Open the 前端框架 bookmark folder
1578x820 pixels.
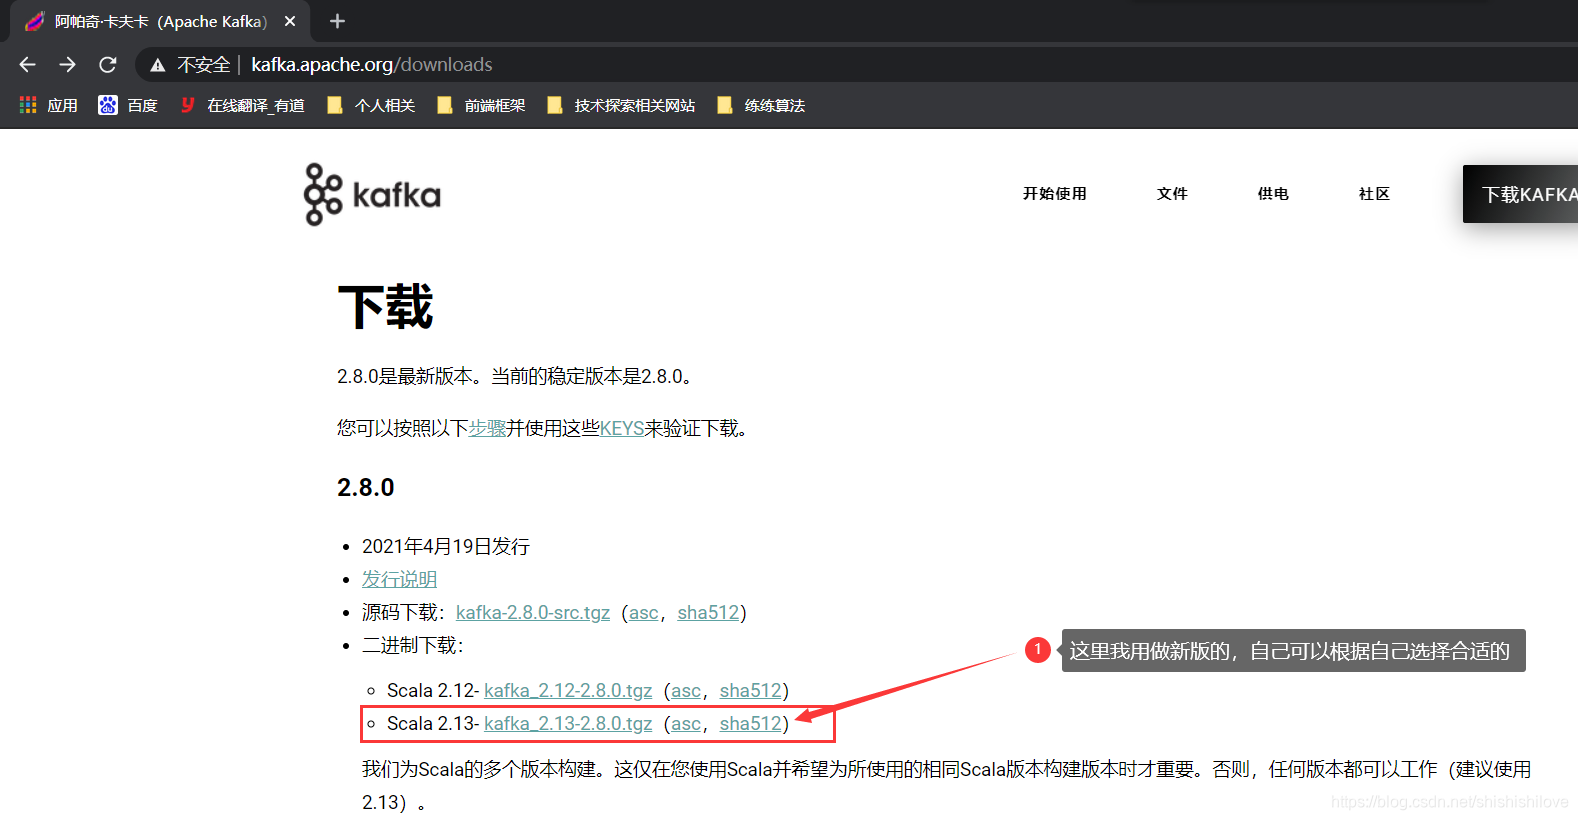click(481, 105)
